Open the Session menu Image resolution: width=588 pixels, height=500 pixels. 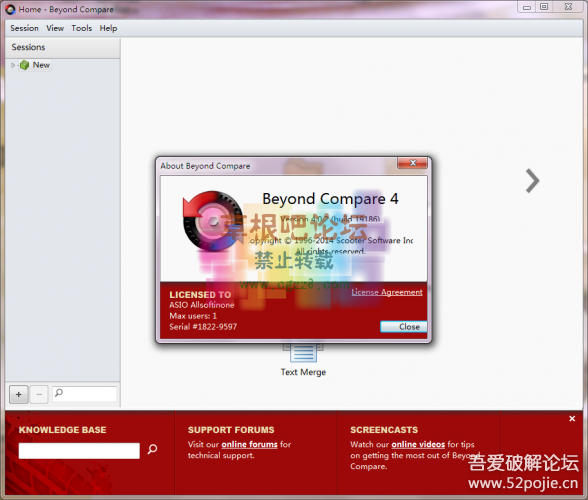24,28
